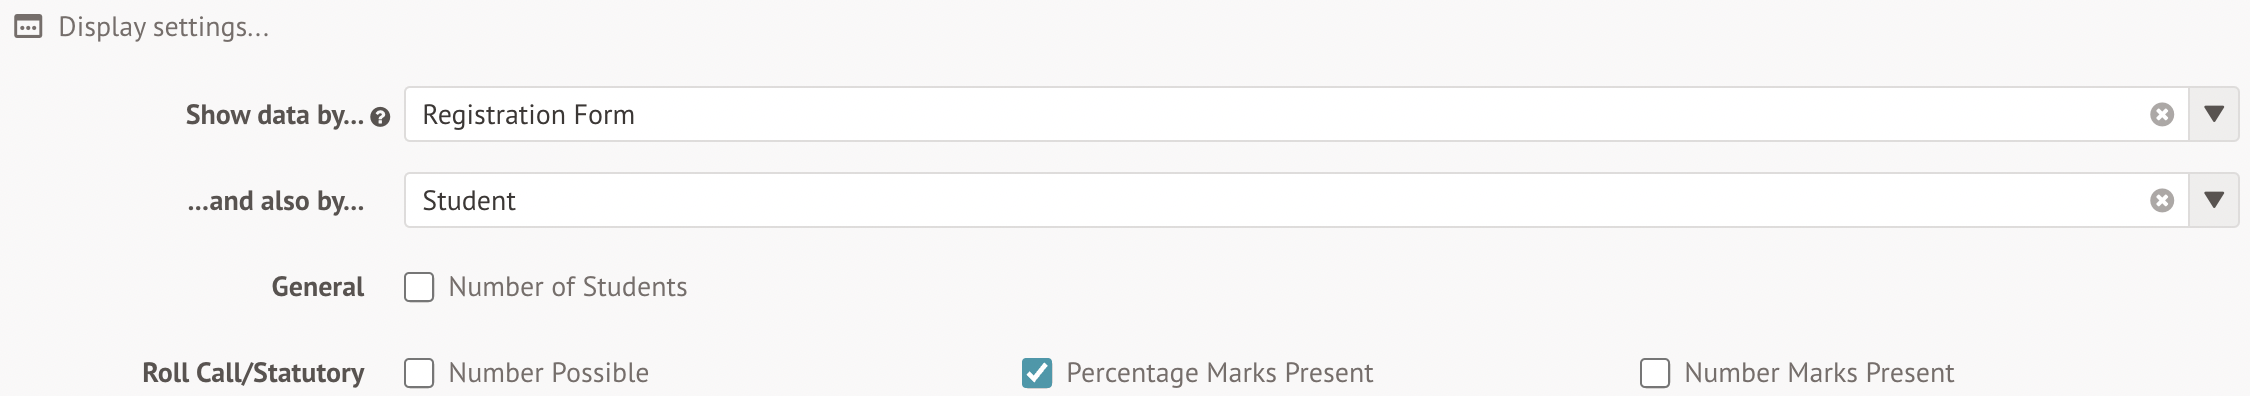
Task: Click the Display settings panel icon
Action: (28, 27)
